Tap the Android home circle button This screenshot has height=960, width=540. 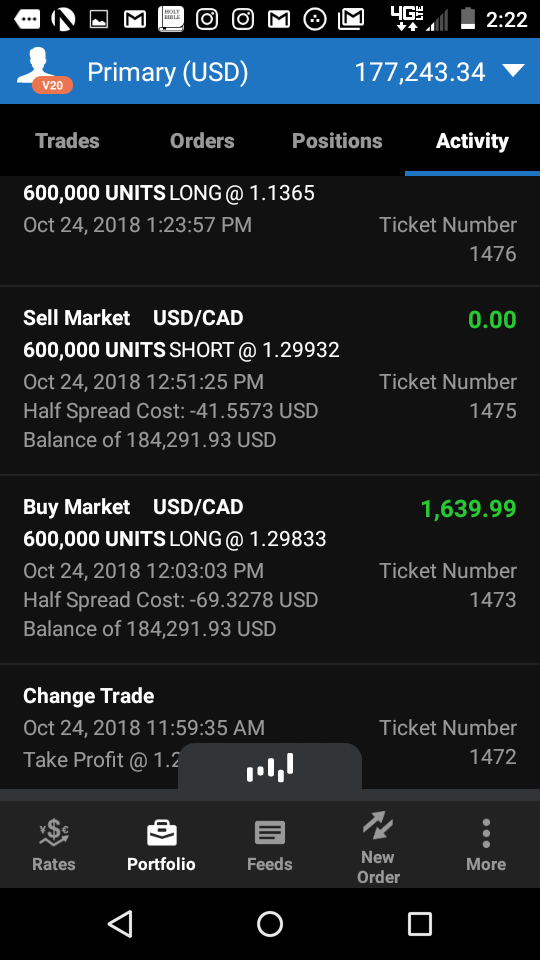coord(270,924)
